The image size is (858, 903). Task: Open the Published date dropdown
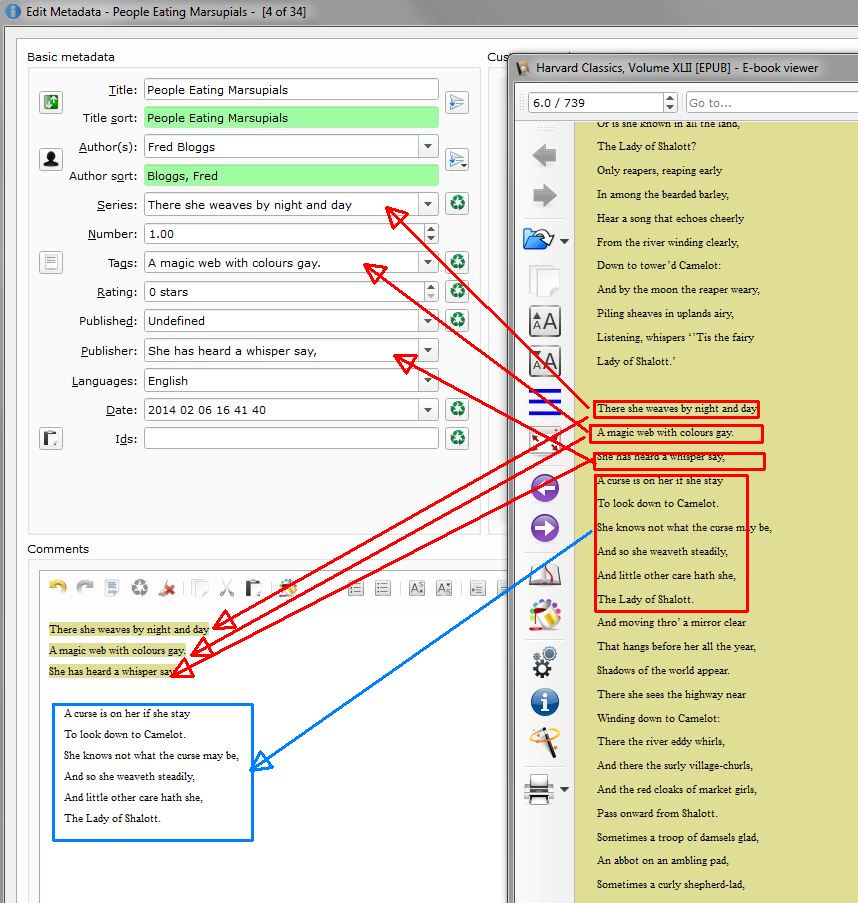(428, 320)
